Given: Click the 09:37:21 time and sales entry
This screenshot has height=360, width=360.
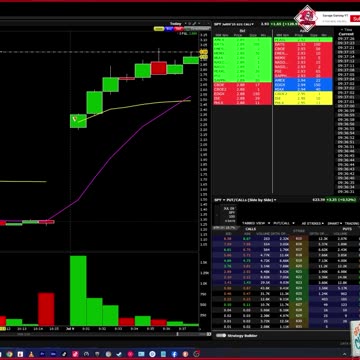Looking at the screenshot, I should point(346,48).
